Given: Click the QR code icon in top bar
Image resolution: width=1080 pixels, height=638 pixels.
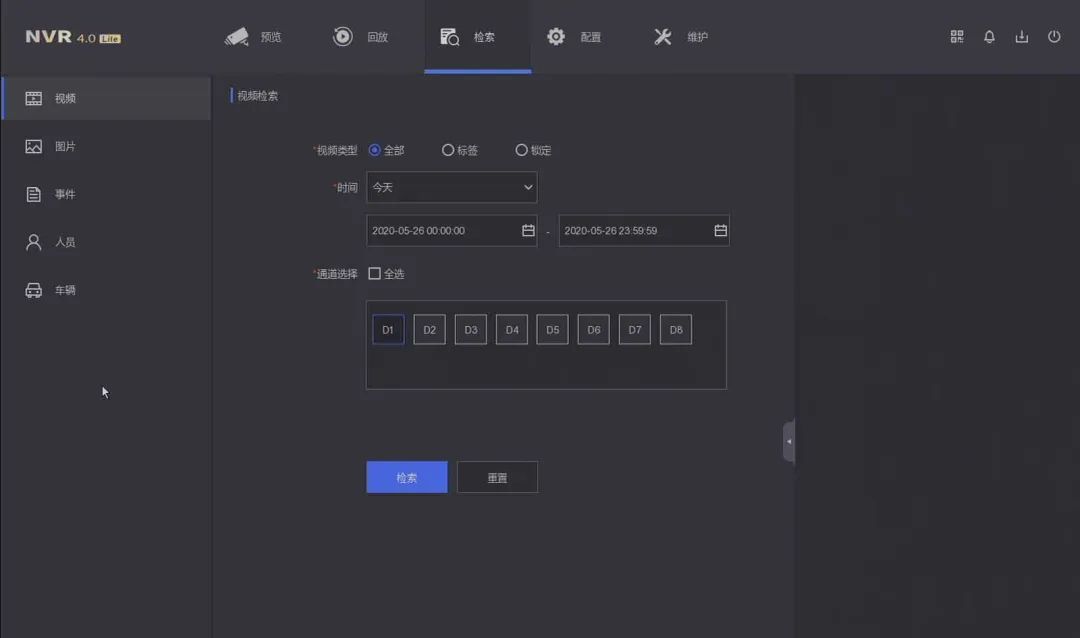Looking at the screenshot, I should (x=957, y=37).
